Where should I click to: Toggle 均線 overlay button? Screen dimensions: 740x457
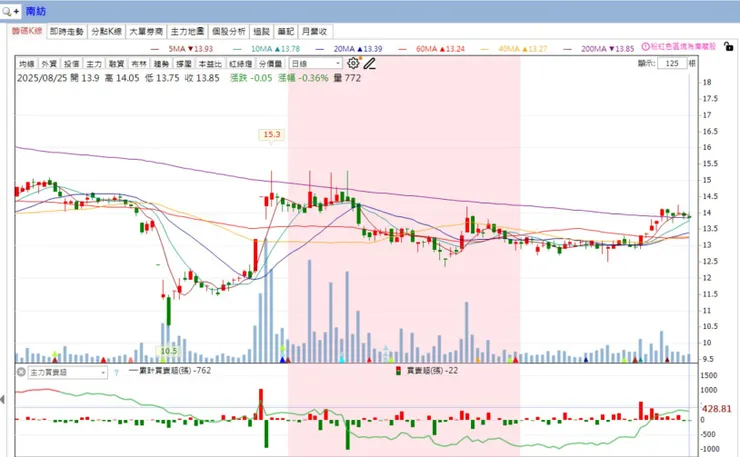26,64
